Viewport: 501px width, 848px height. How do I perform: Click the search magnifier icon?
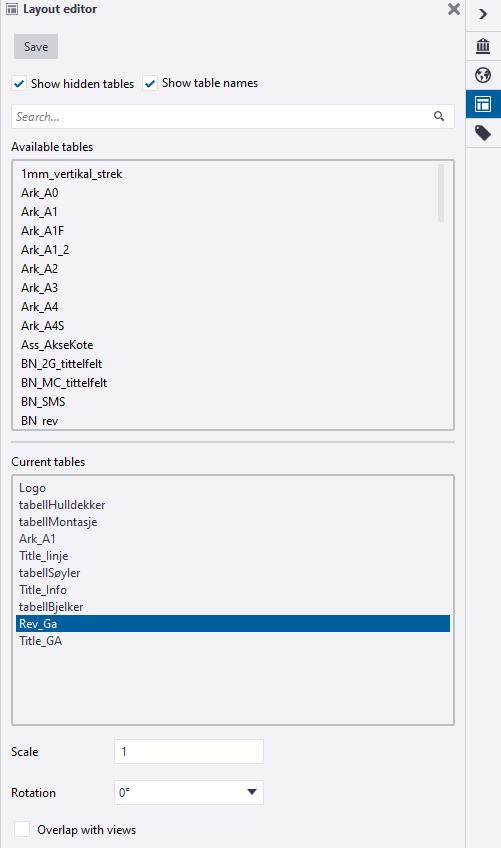[439, 116]
